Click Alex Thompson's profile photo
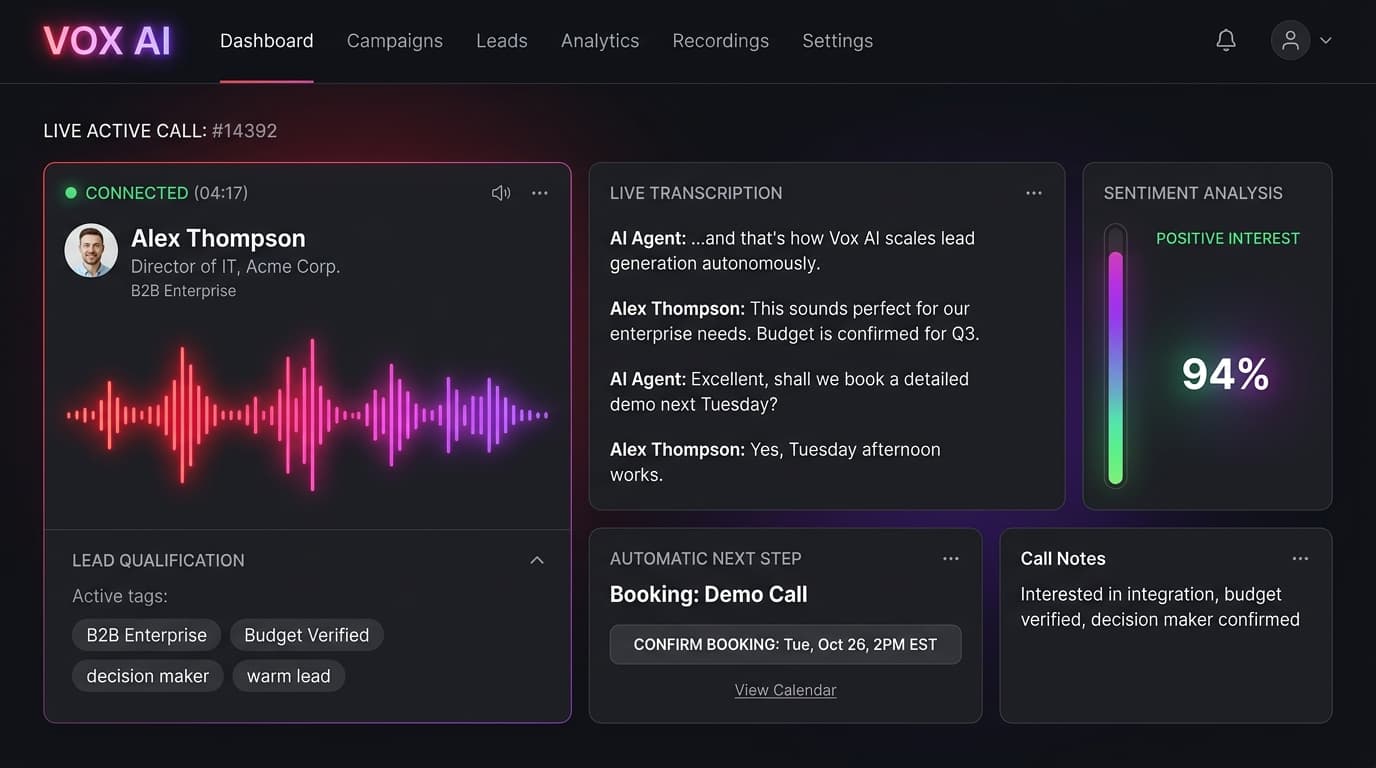Viewport: 1376px width, 768px height. pos(91,250)
